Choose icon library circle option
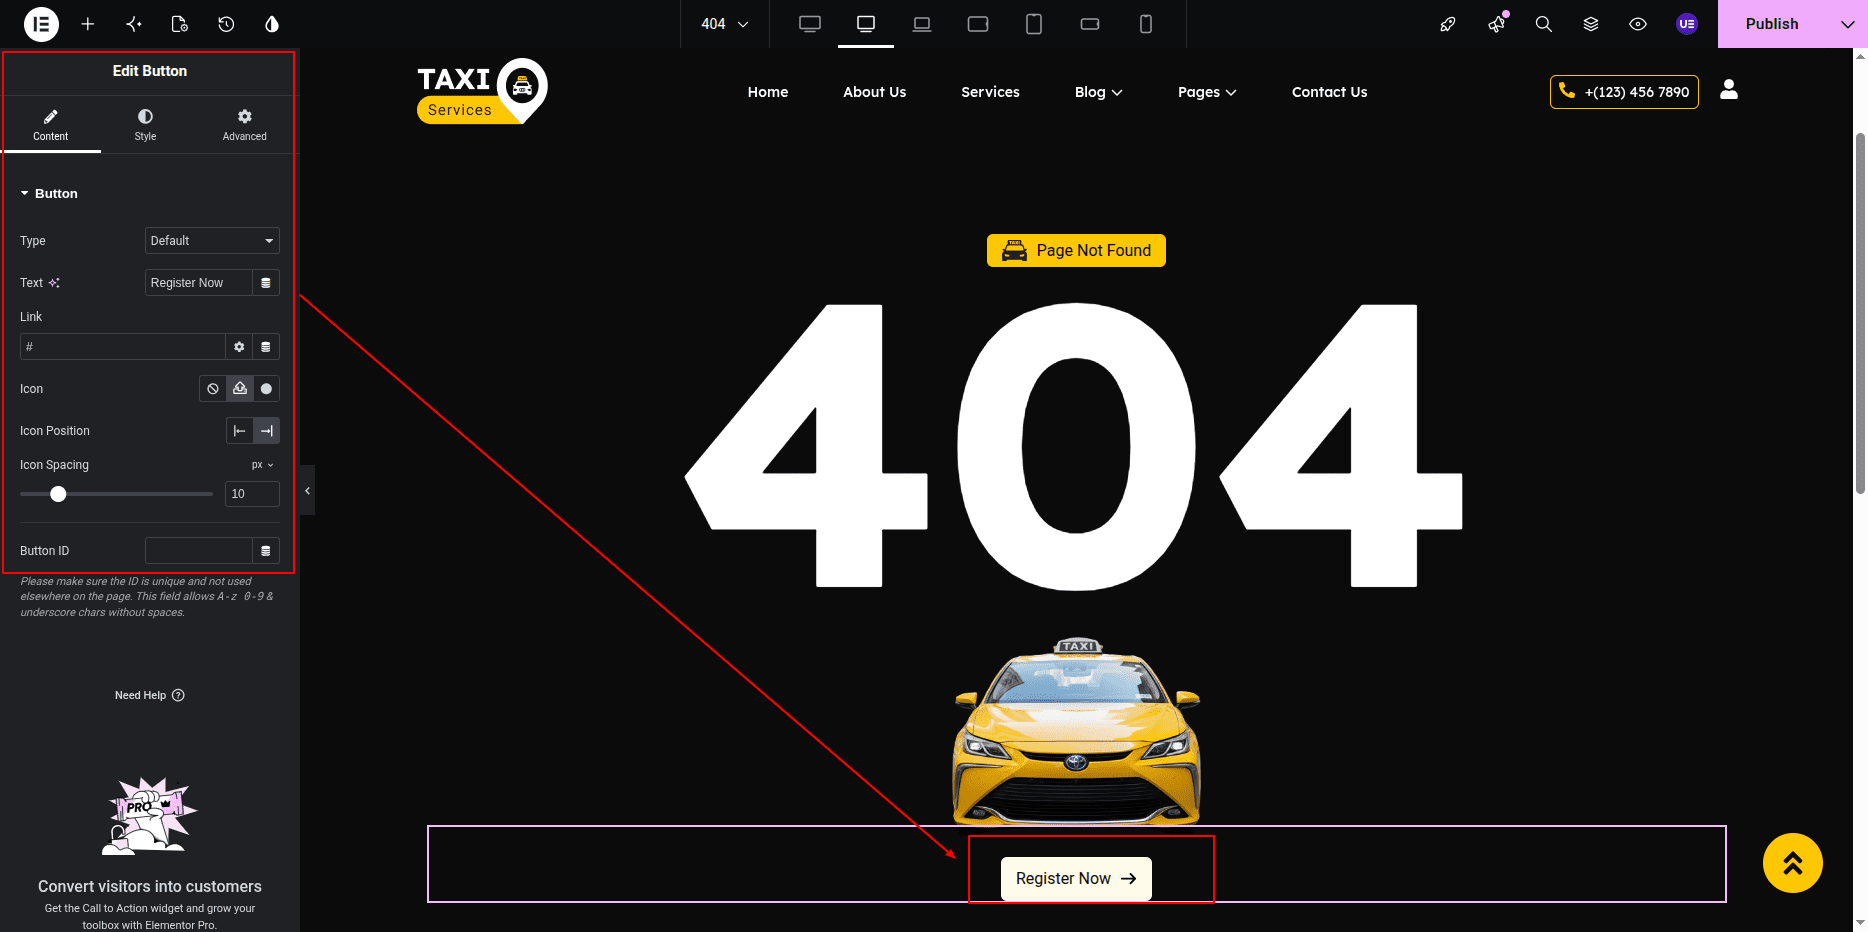This screenshot has width=1868, height=932. [x=266, y=389]
